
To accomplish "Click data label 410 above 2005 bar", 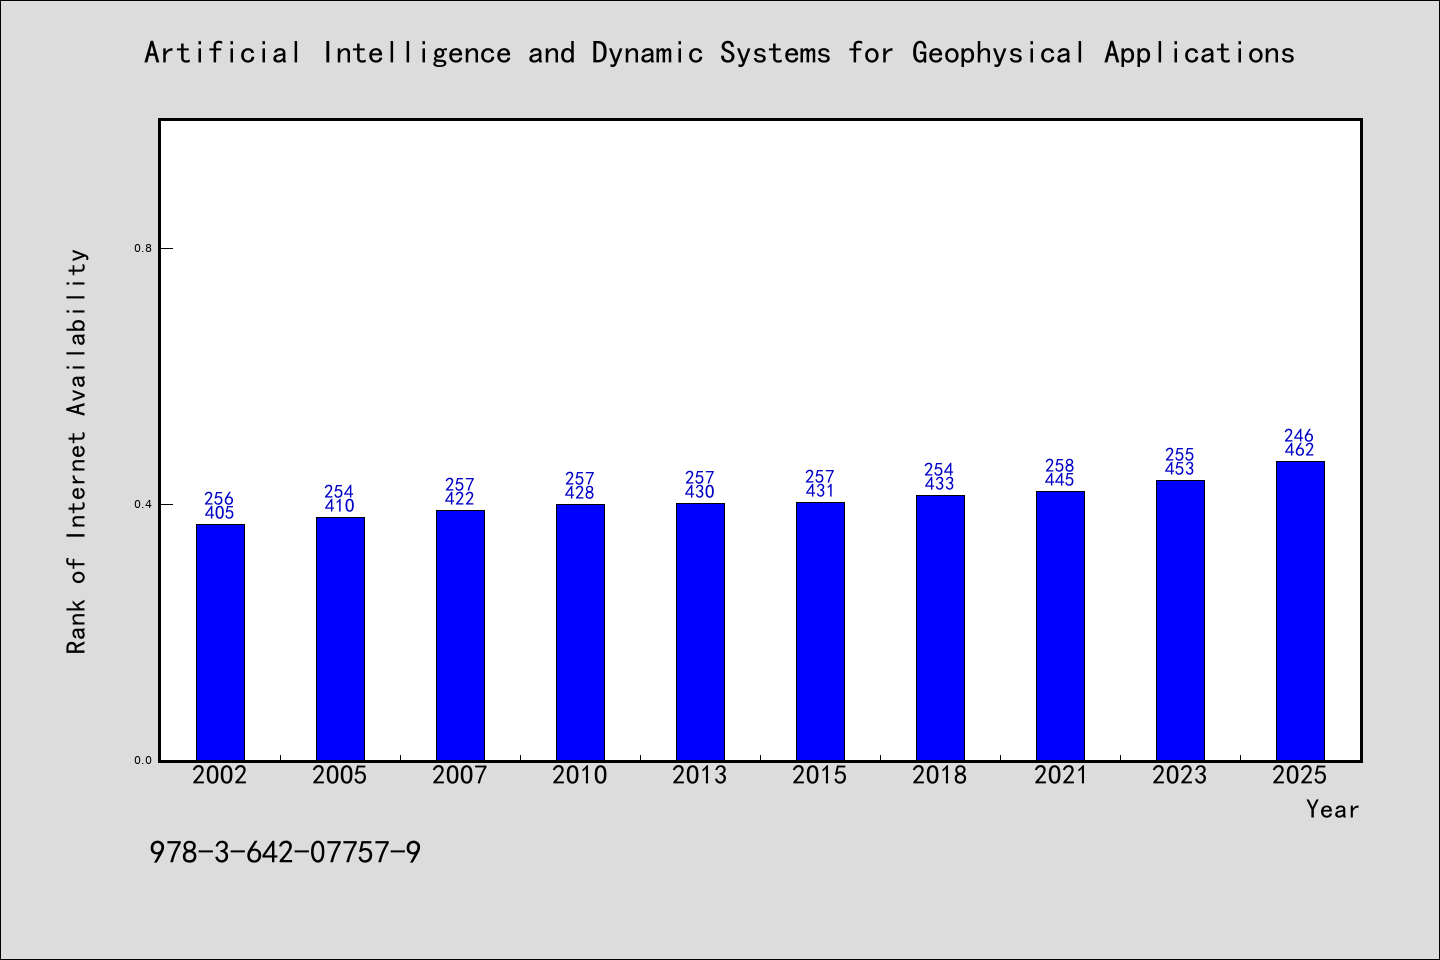I will pos(340,506).
